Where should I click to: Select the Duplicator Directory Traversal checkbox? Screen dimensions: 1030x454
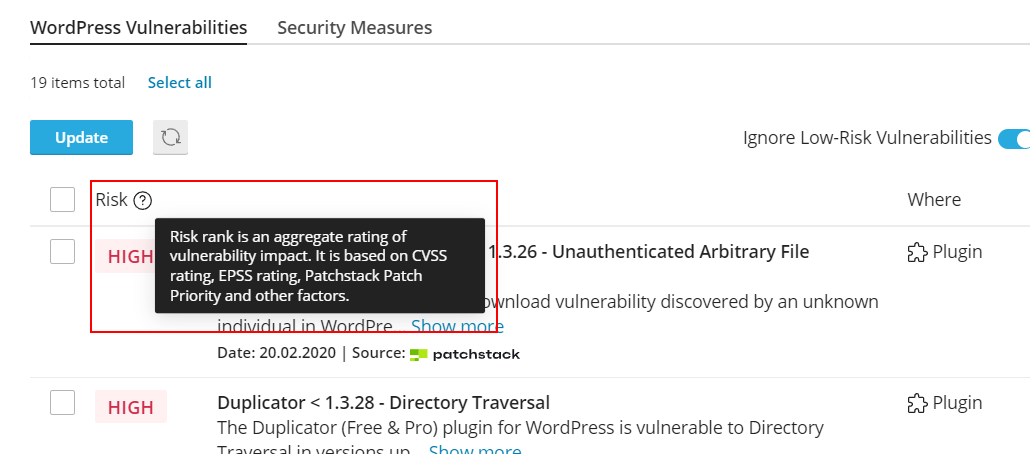63,403
